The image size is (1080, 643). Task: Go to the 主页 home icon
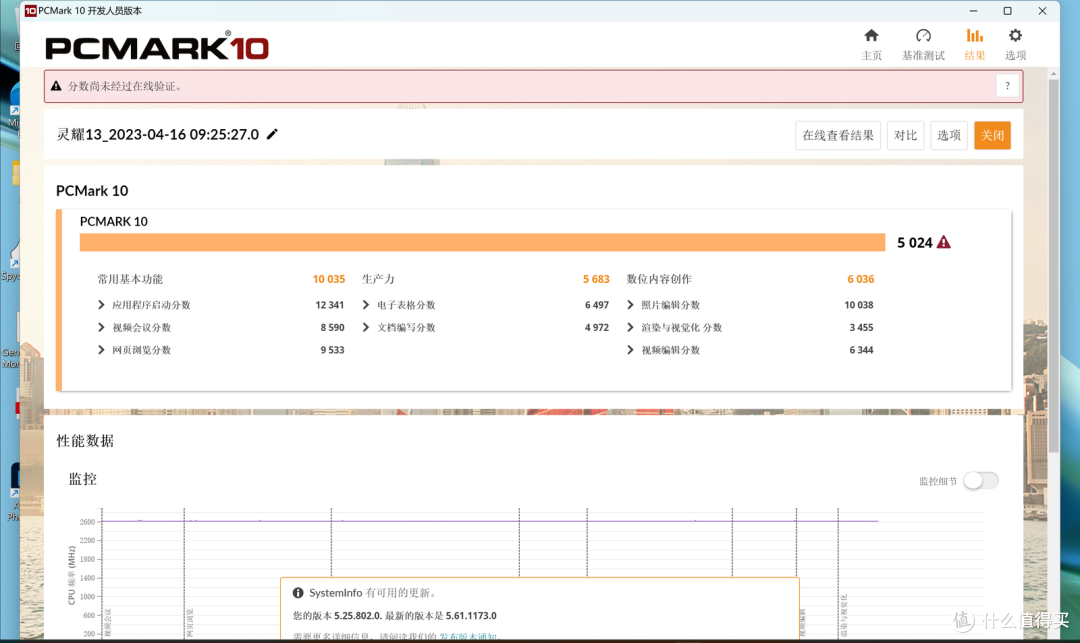coord(871,35)
